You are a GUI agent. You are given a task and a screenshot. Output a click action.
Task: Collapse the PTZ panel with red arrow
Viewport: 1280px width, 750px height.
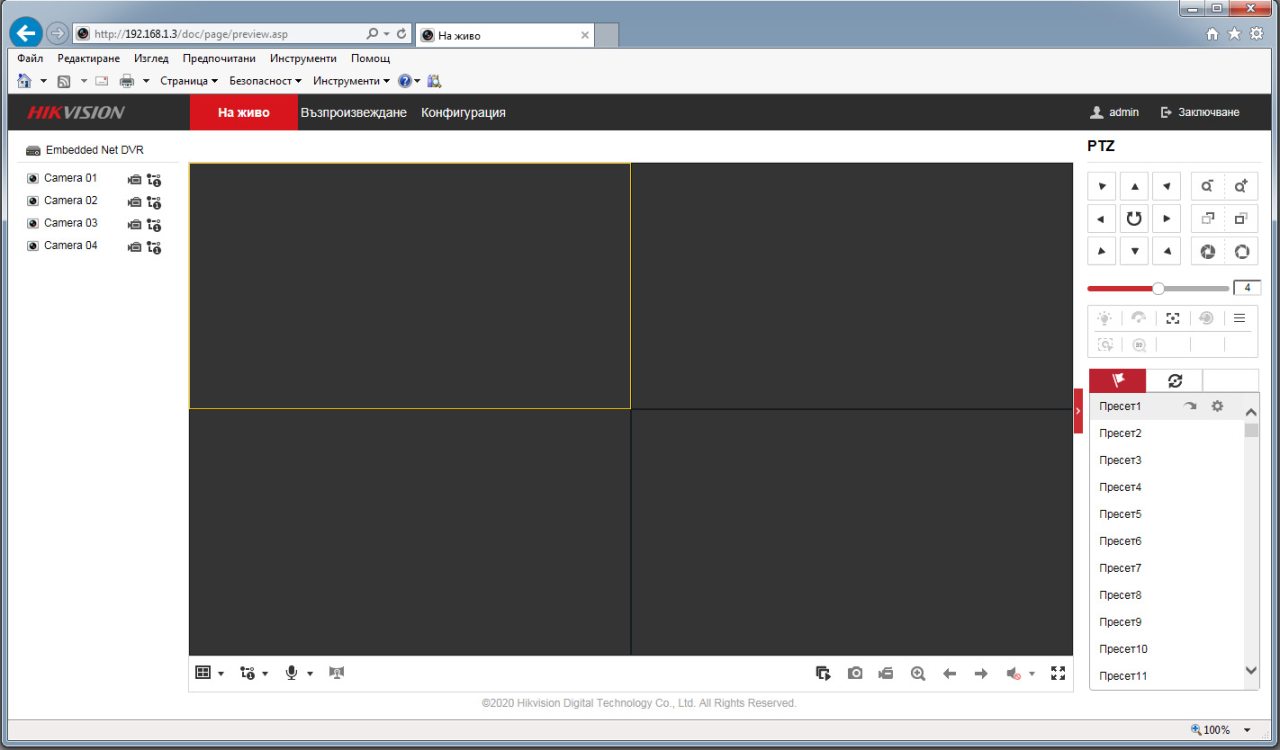tap(1078, 411)
